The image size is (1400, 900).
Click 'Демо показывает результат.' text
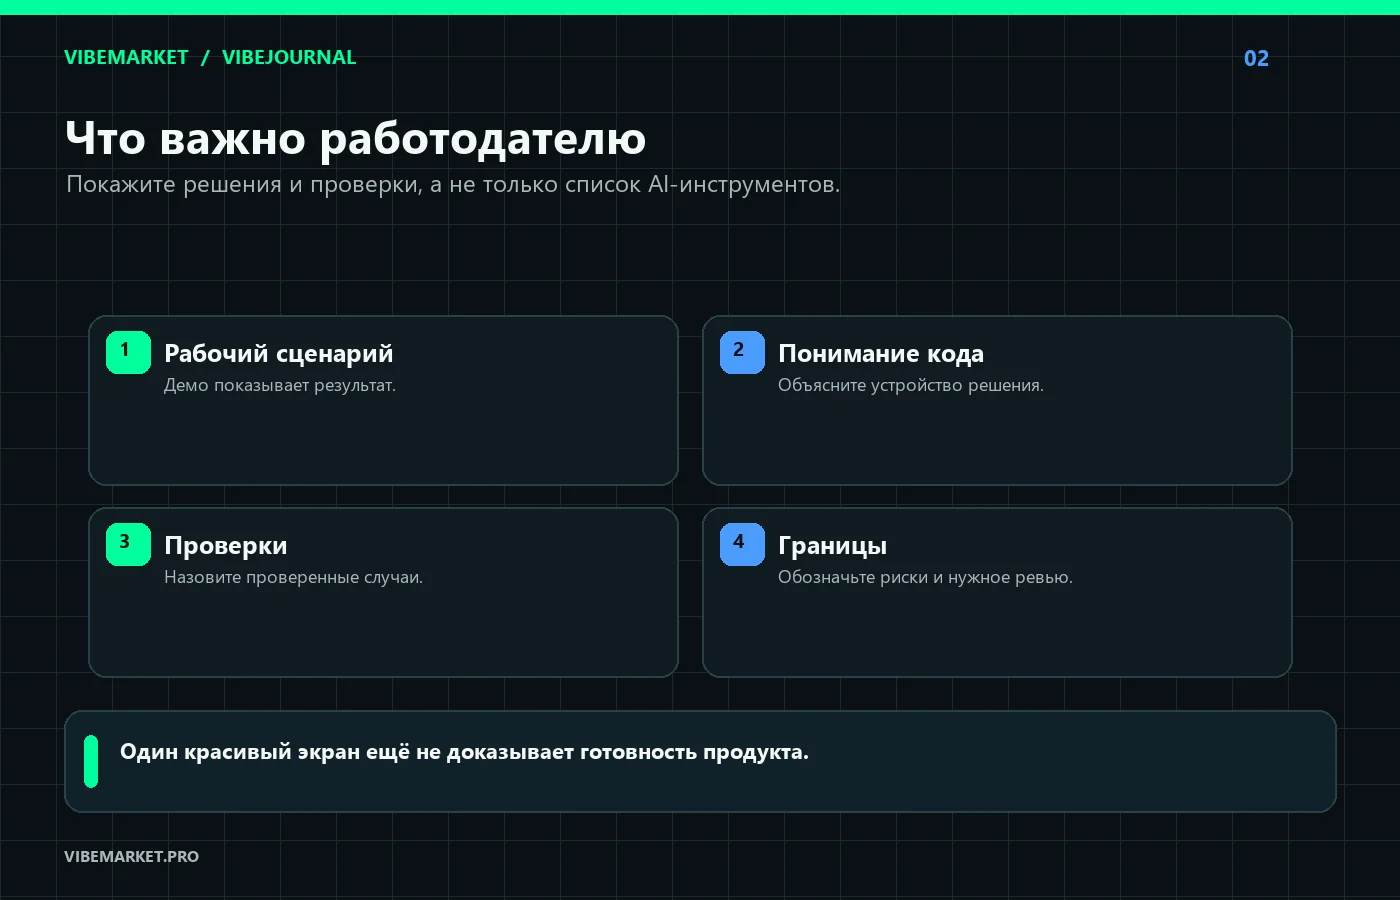tap(280, 385)
